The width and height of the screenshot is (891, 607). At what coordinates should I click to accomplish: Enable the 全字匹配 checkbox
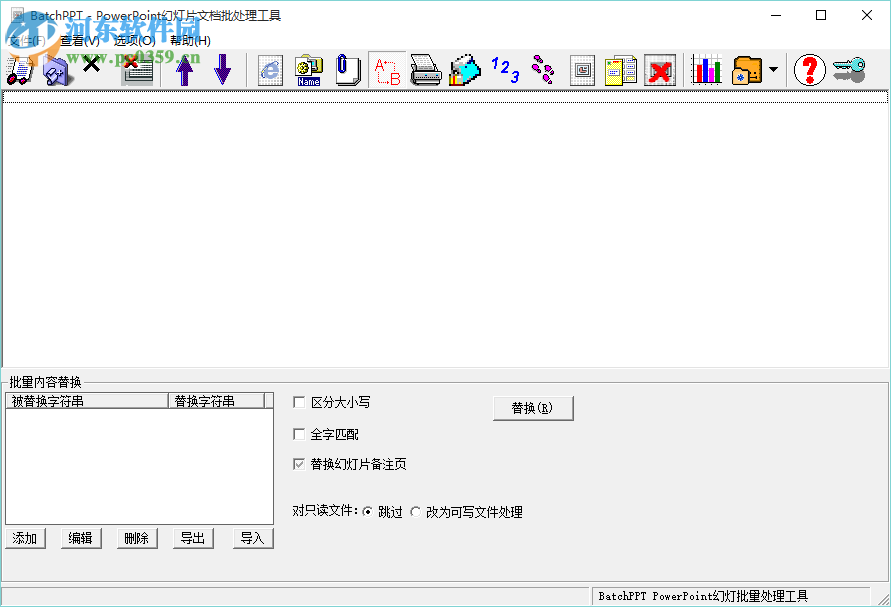click(298, 432)
